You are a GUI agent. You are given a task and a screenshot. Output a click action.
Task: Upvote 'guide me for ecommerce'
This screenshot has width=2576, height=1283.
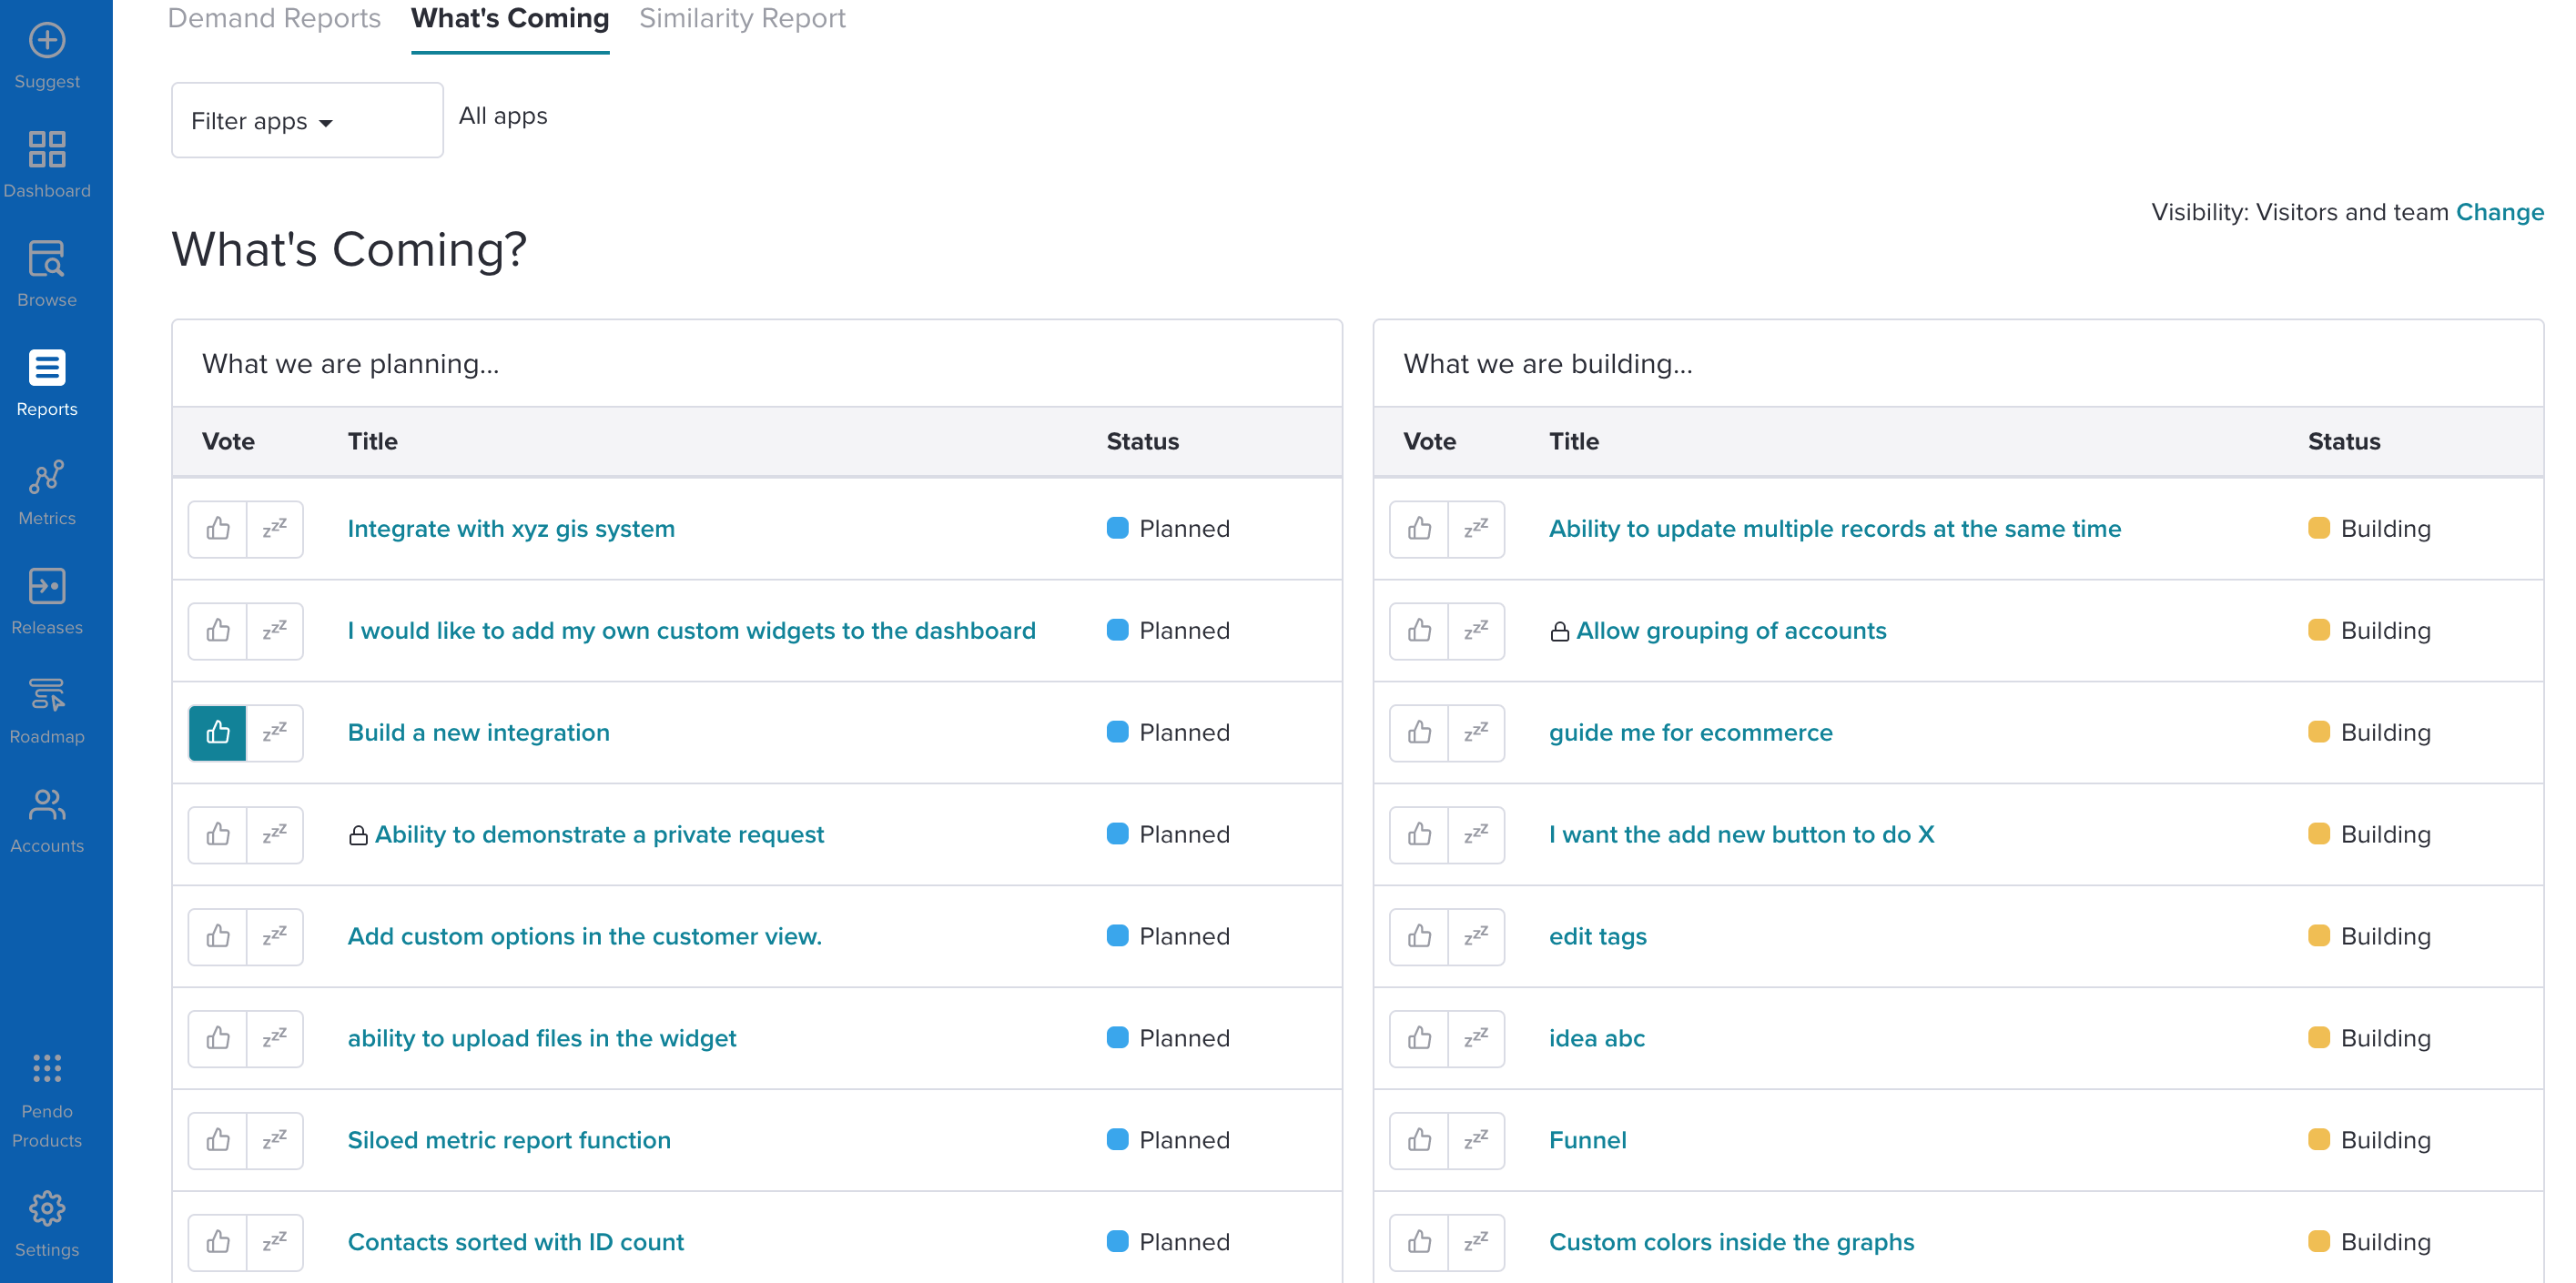pos(1419,733)
